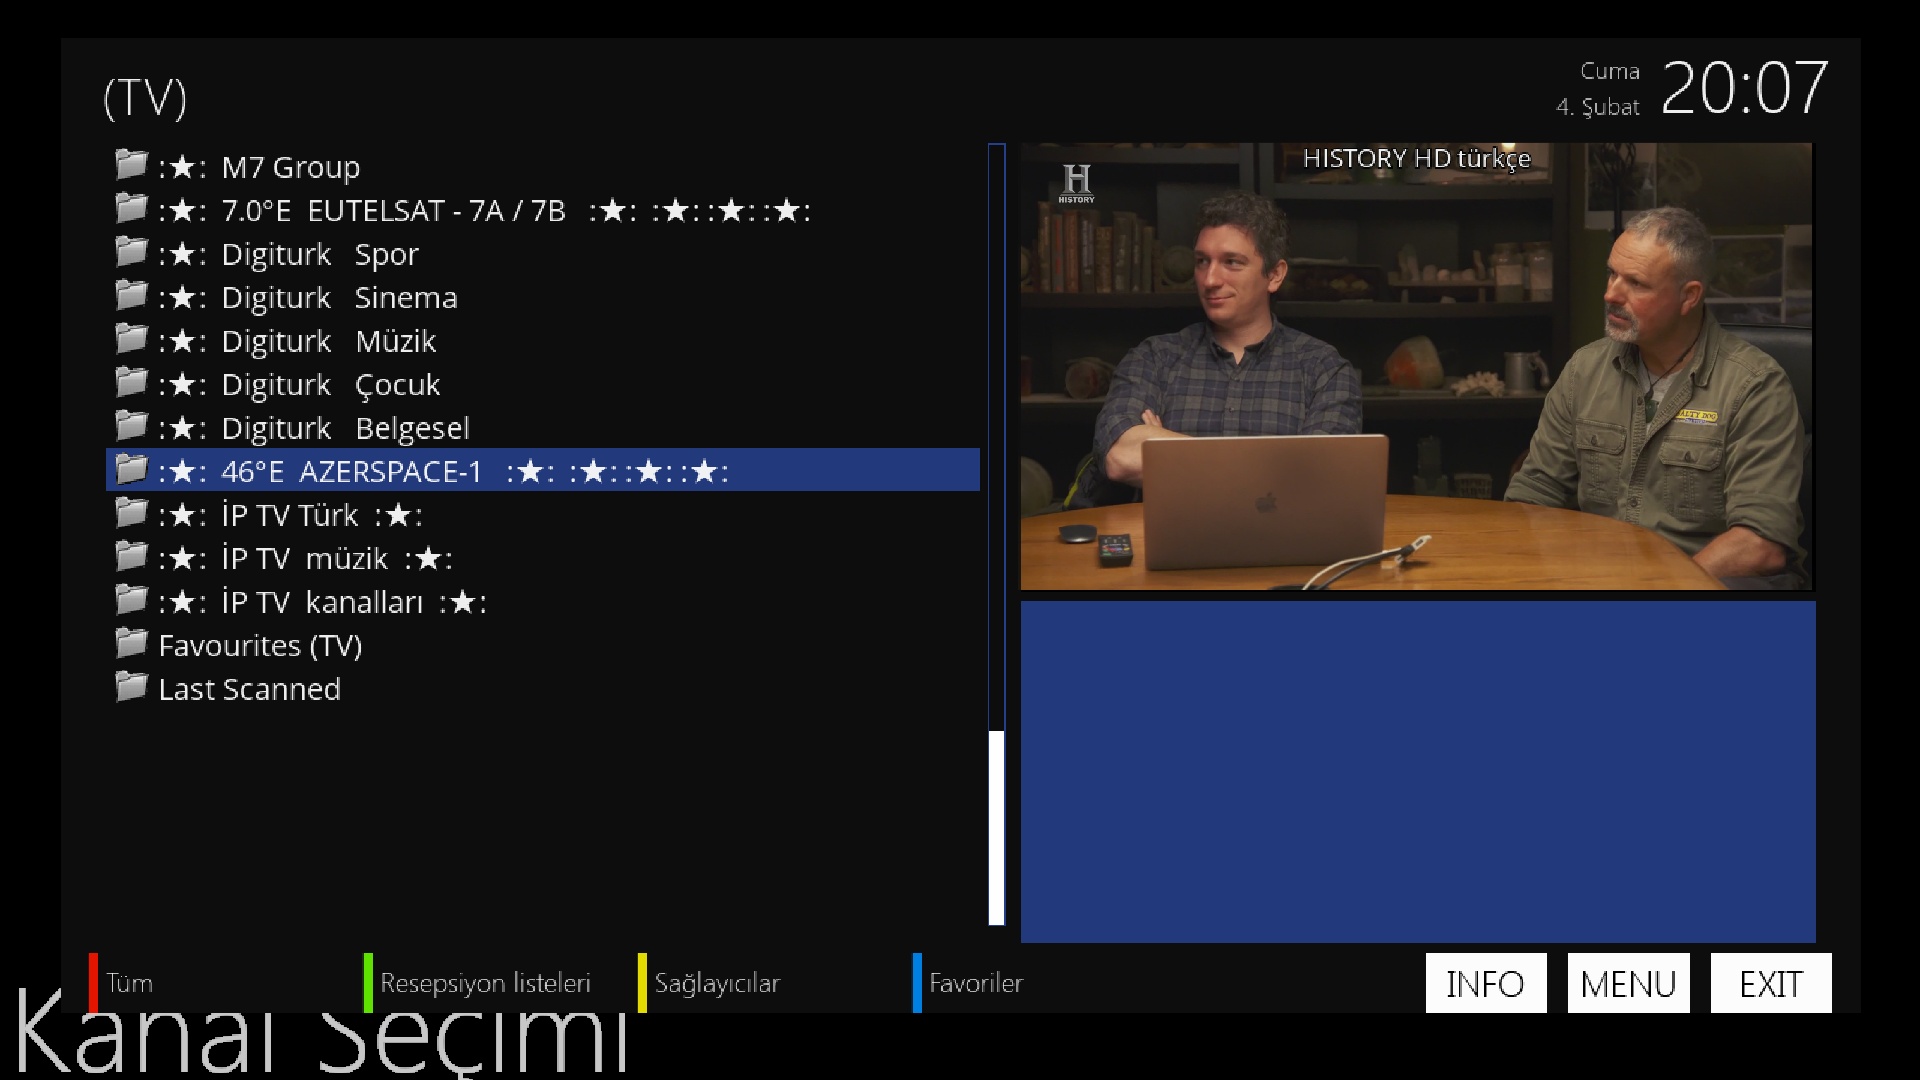This screenshot has height=1080, width=1920.
Task: Click the HISTORY HD live preview video
Action: pos(1416,366)
